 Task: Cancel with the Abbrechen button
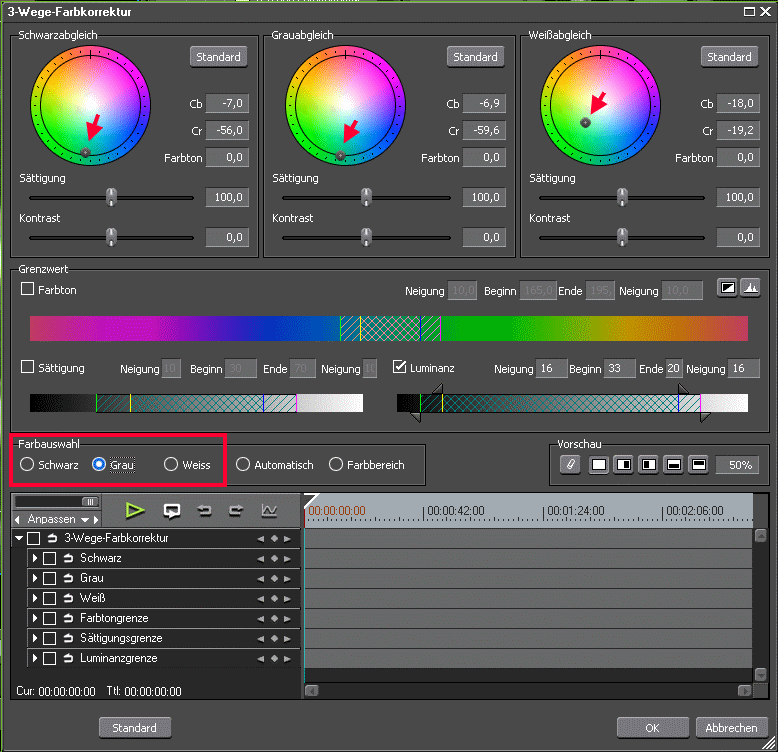(731, 728)
